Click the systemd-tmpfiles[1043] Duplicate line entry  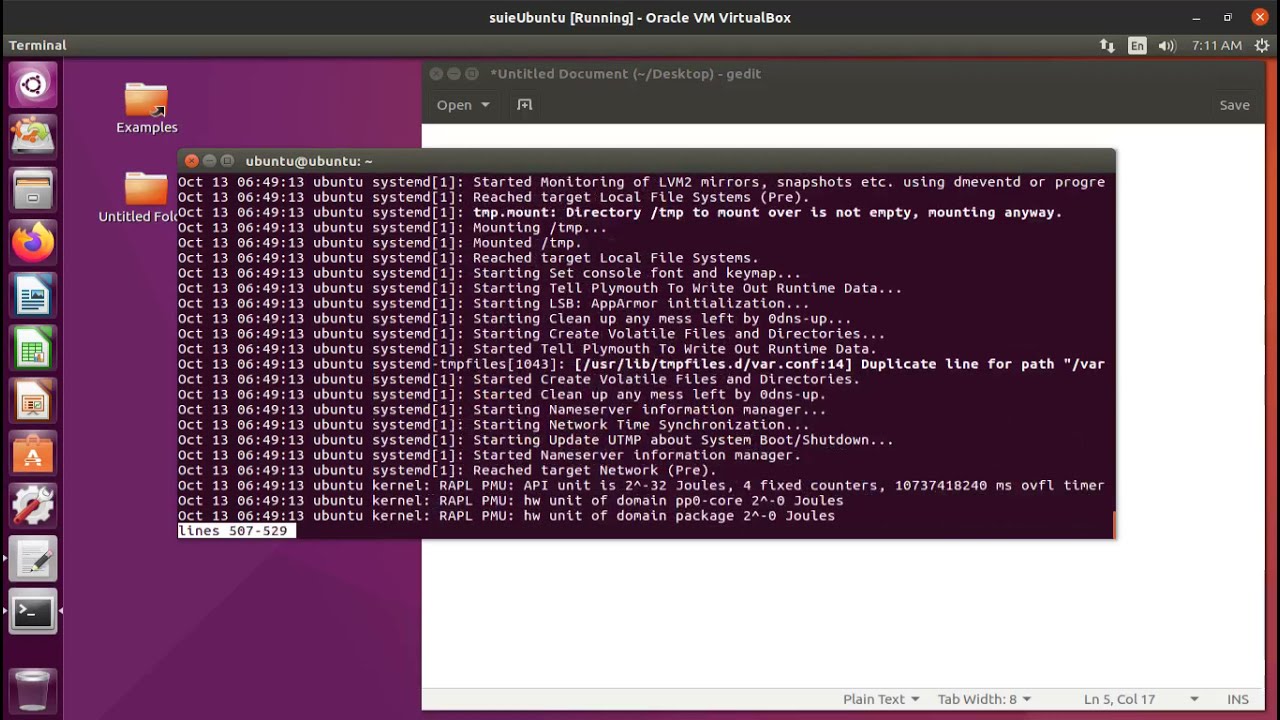(x=641, y=364)
